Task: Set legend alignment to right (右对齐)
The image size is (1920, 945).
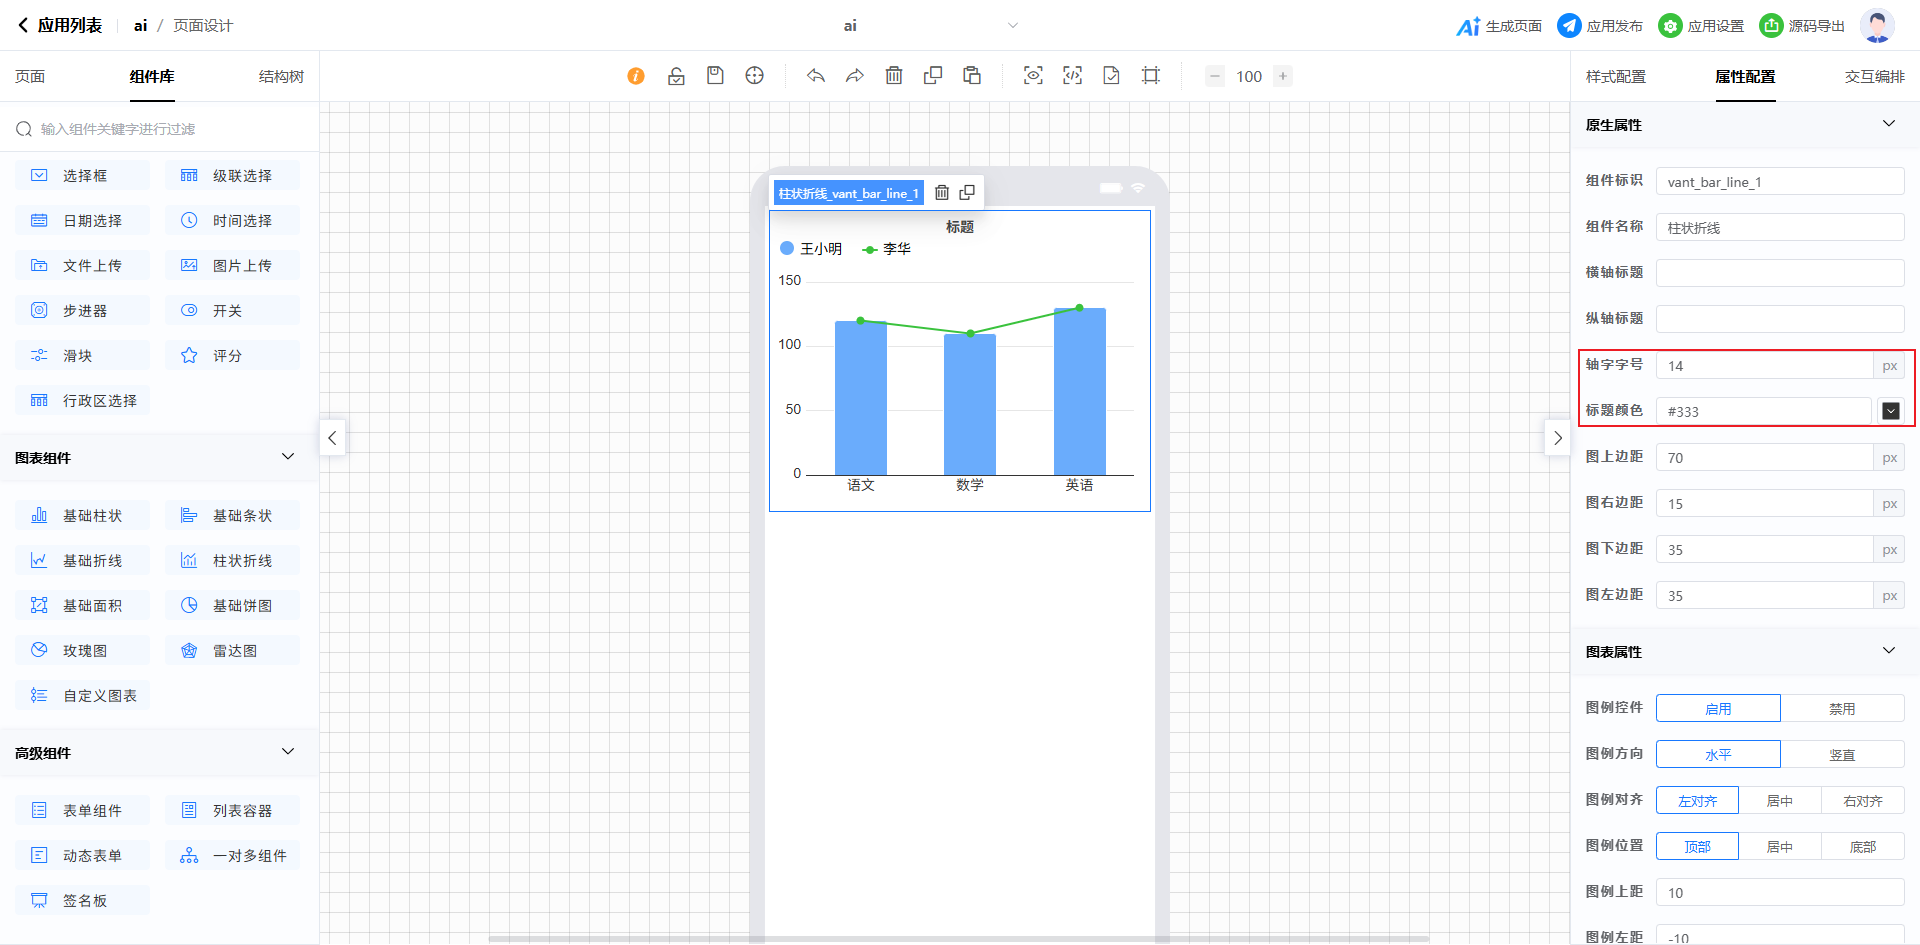Action: [x=1862, y=801]
